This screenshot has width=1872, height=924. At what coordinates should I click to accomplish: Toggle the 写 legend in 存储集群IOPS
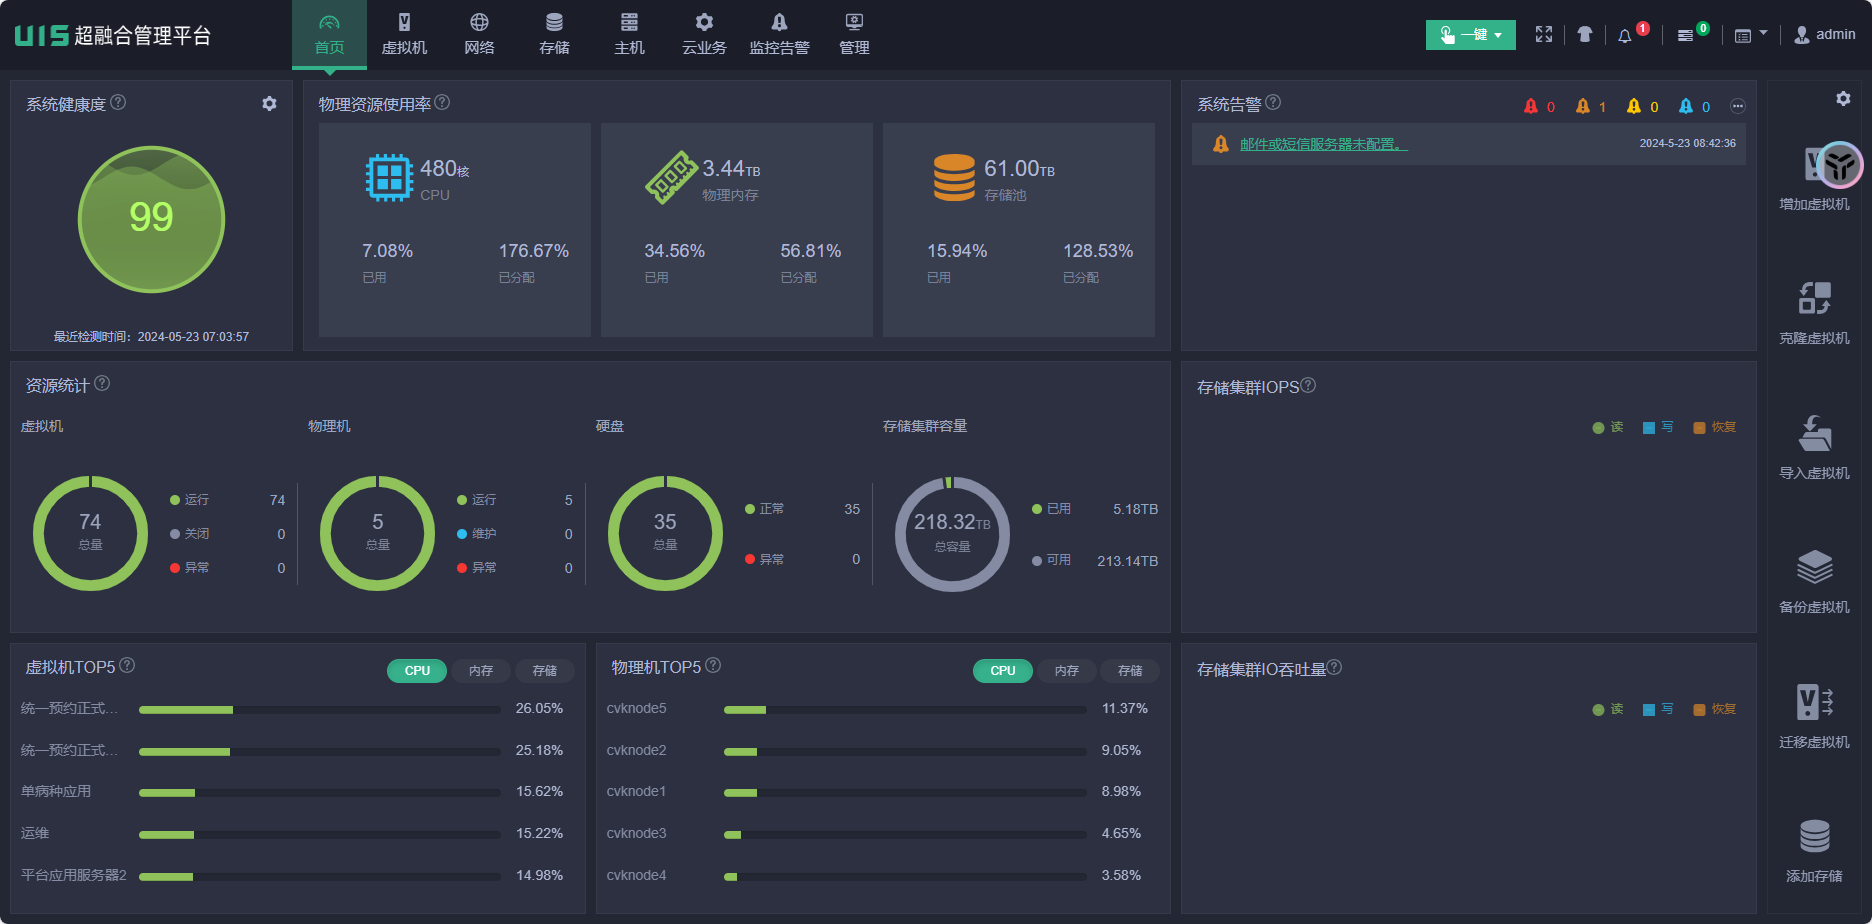(1658, 427)
